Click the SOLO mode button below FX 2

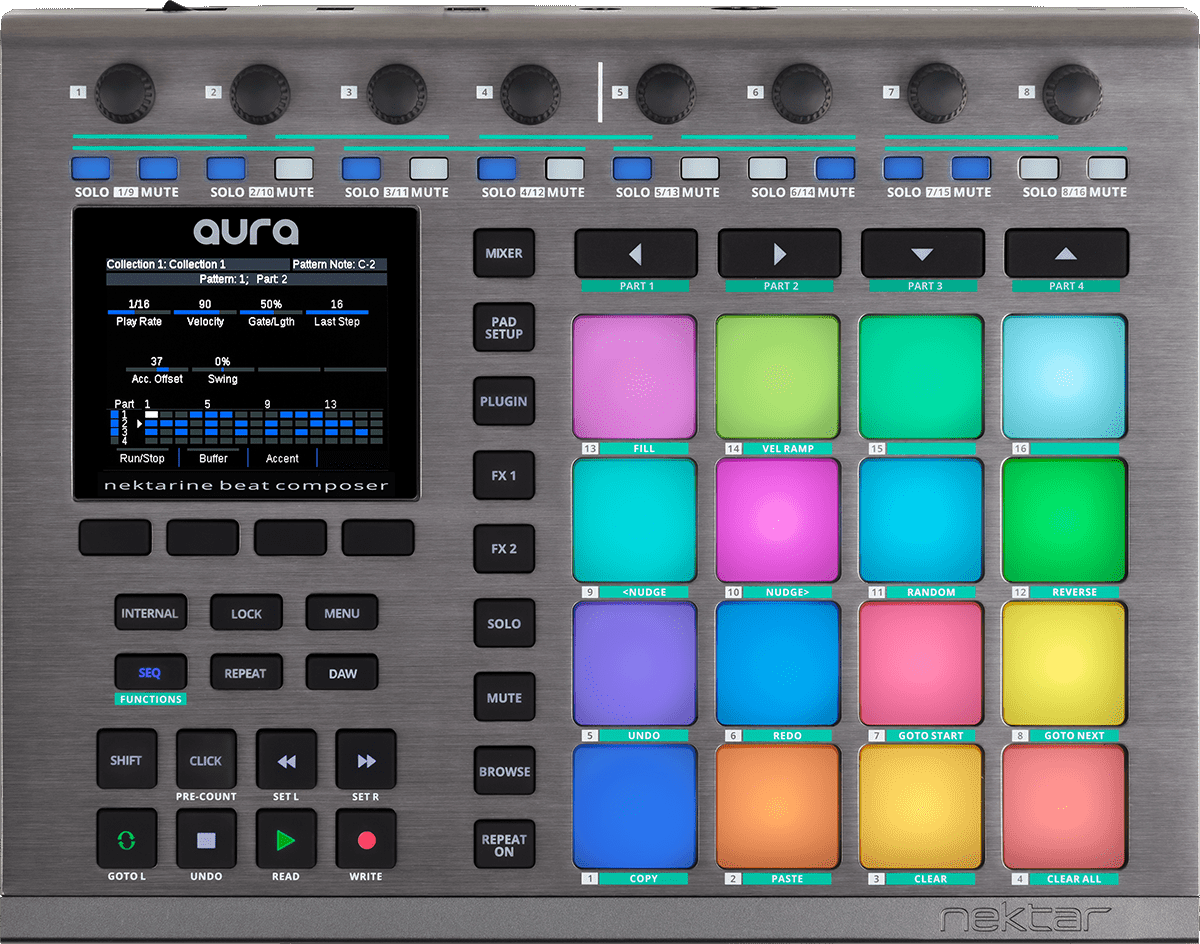point(504,624)
